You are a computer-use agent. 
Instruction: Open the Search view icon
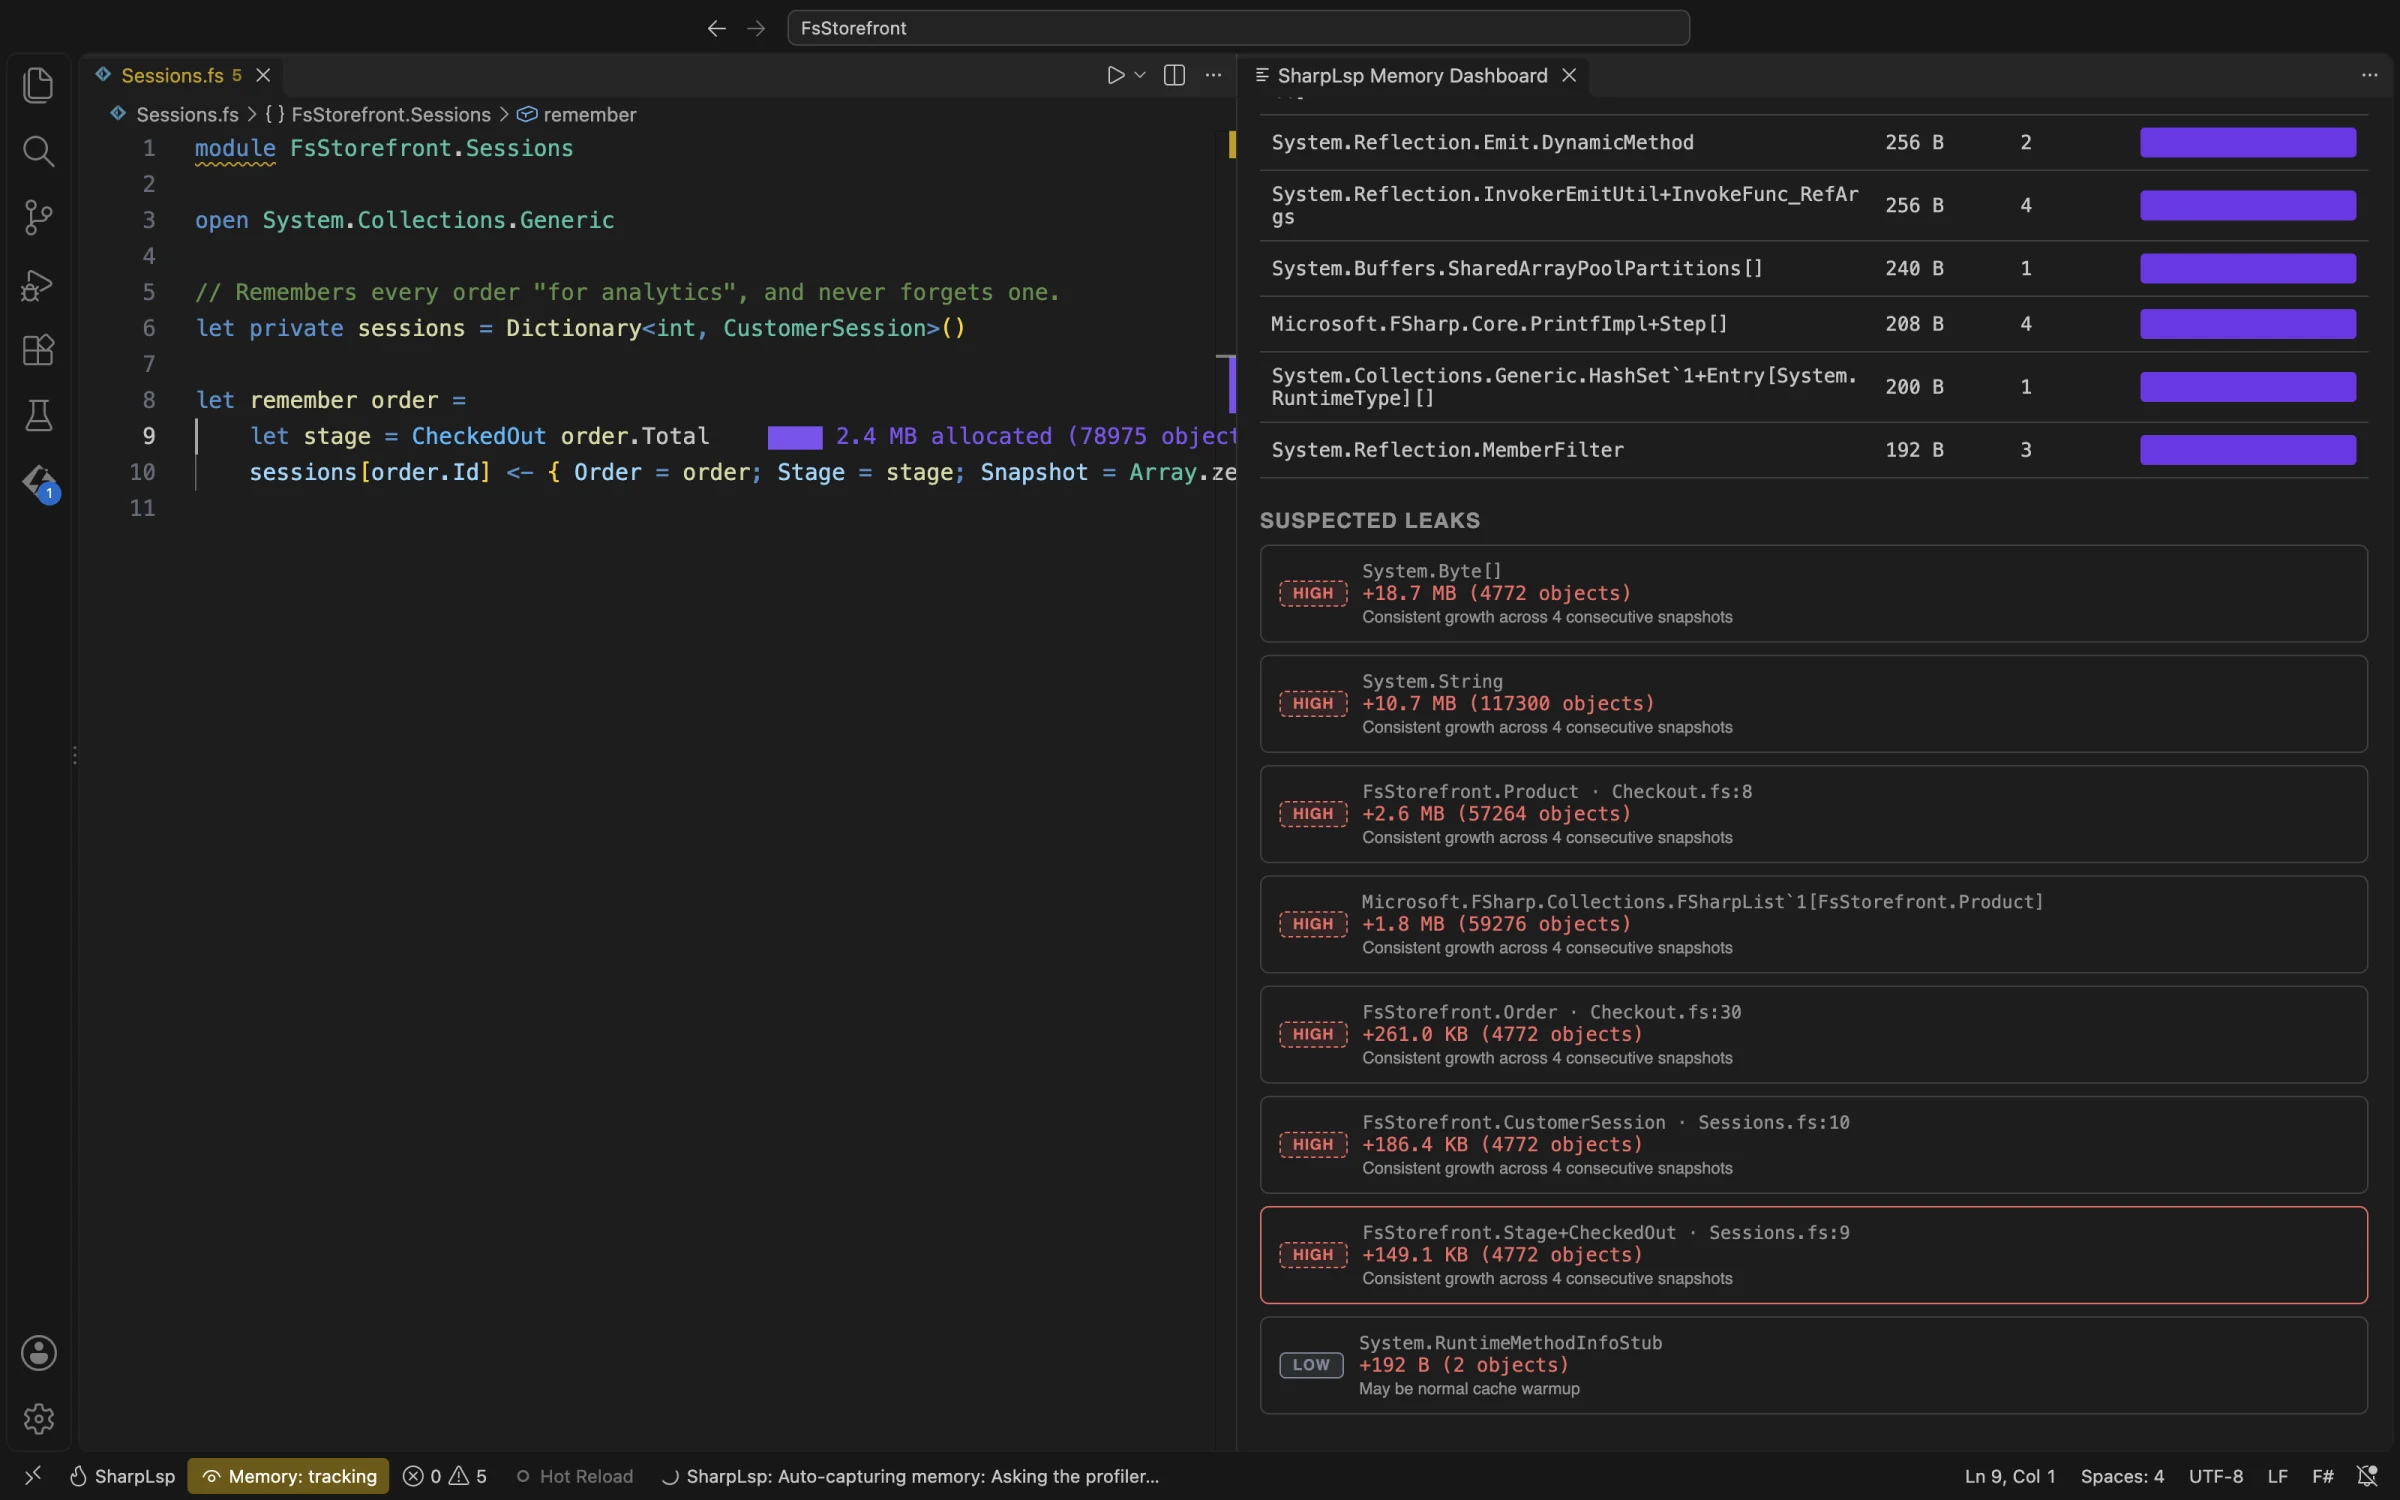point(38,151)
